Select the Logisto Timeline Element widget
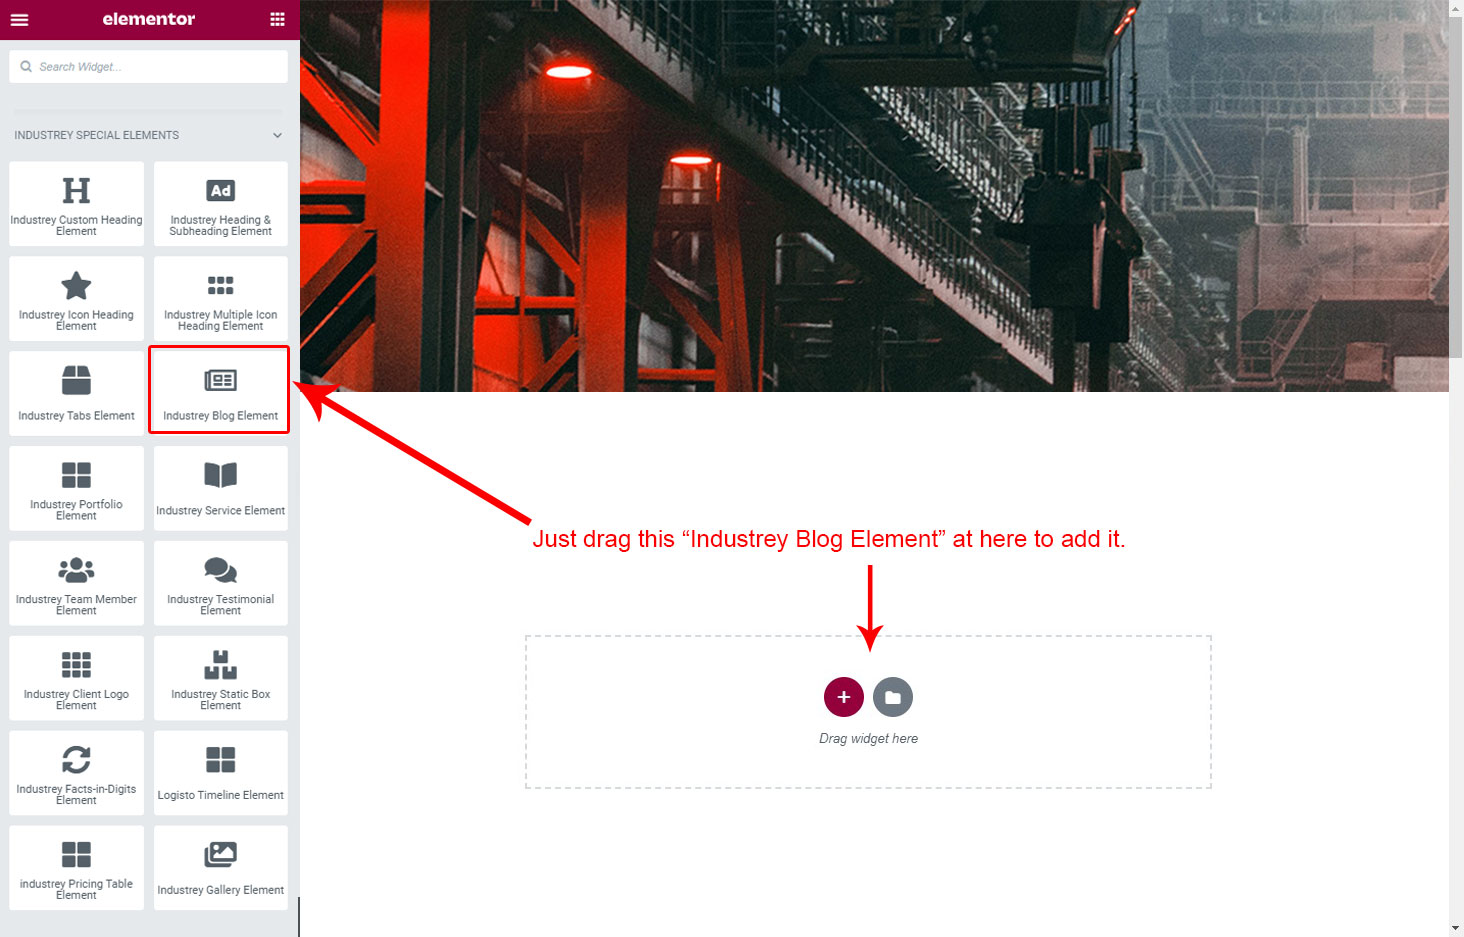The height and width of the screenshot is (937, 1464). 221,773
